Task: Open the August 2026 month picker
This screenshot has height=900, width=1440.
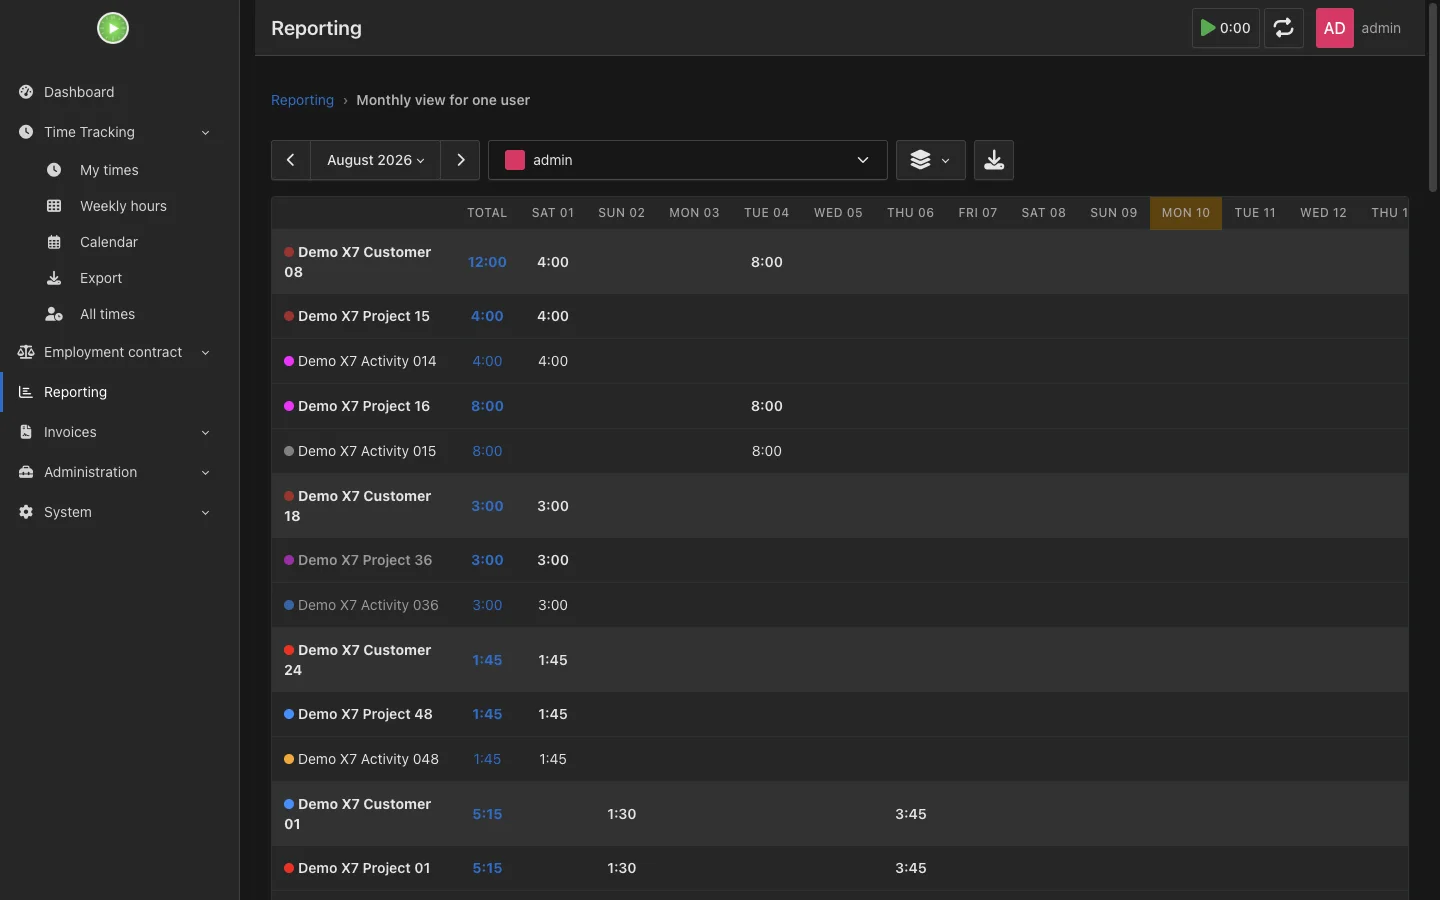Action: point(376,160)
